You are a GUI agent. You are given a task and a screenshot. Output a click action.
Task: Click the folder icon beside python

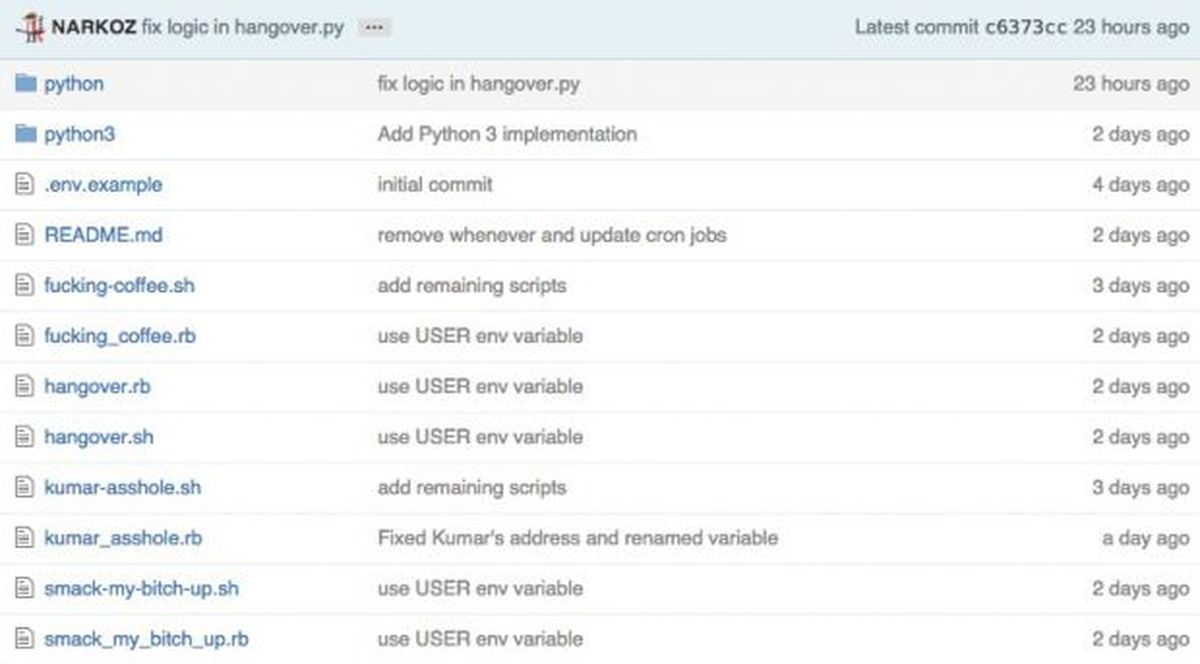pos(23,83)
